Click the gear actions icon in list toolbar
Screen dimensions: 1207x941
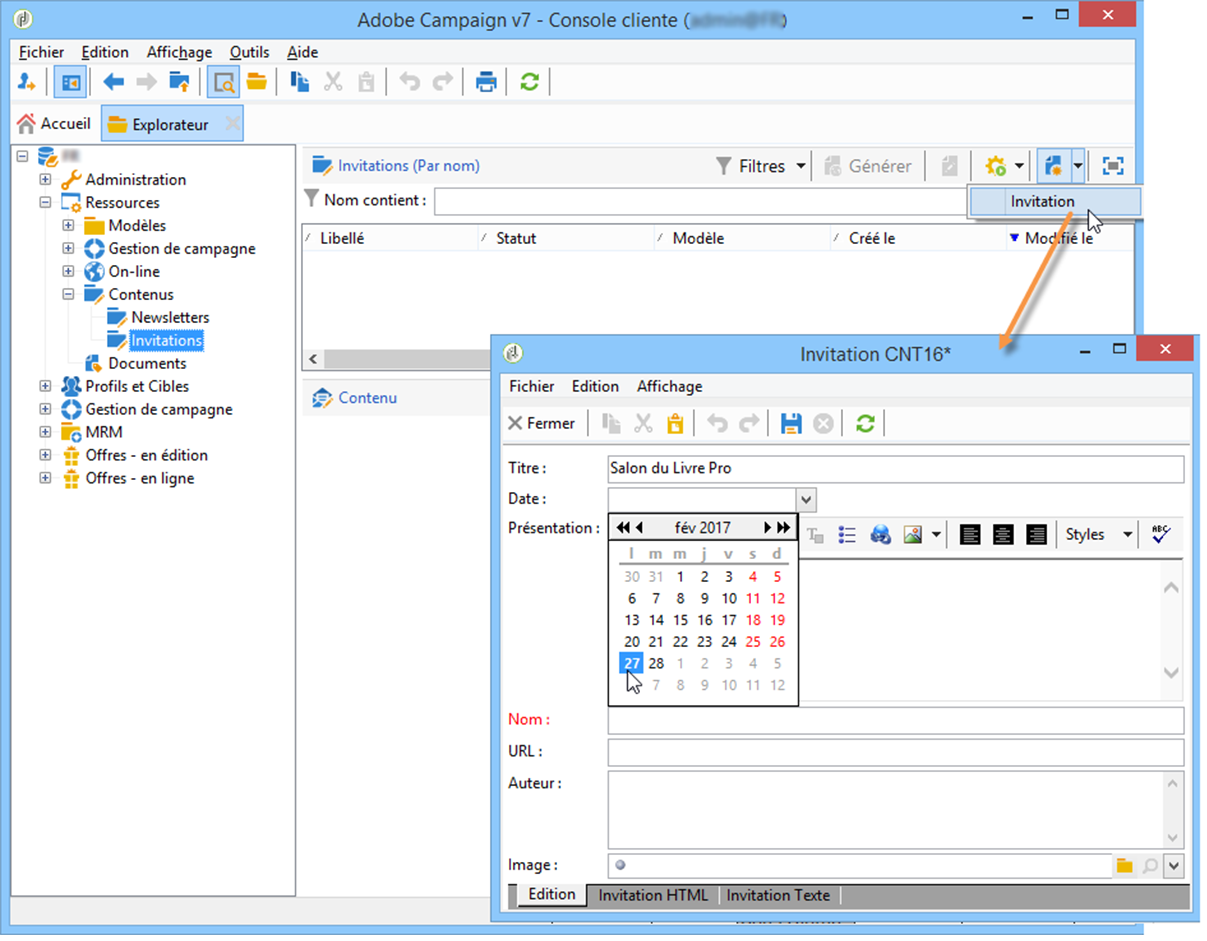click(x=995, y=166)
